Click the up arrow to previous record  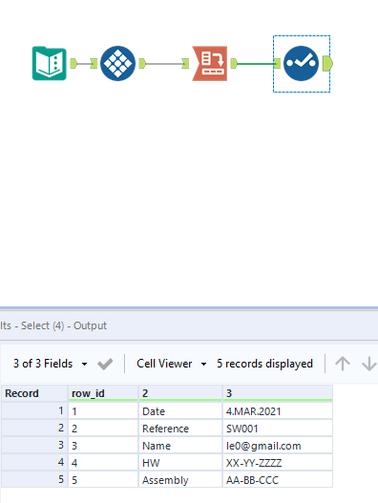click(x=343, y=364)
